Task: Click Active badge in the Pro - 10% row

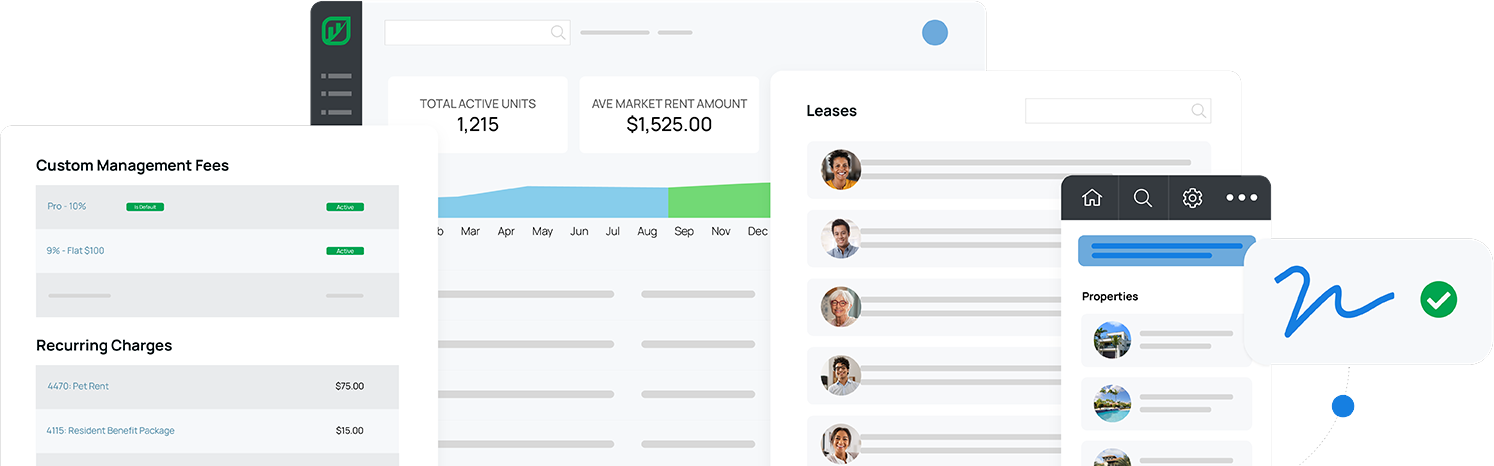Action: click(x=345, y=207)
